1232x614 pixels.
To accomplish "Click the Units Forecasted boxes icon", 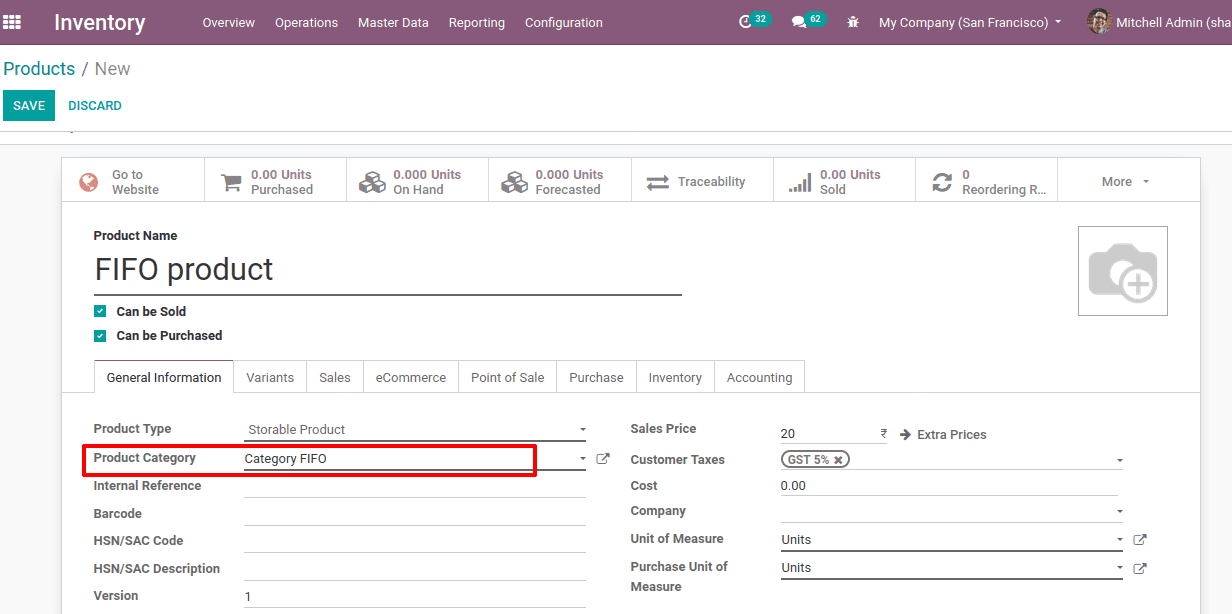I will click(x=515, y=182).
